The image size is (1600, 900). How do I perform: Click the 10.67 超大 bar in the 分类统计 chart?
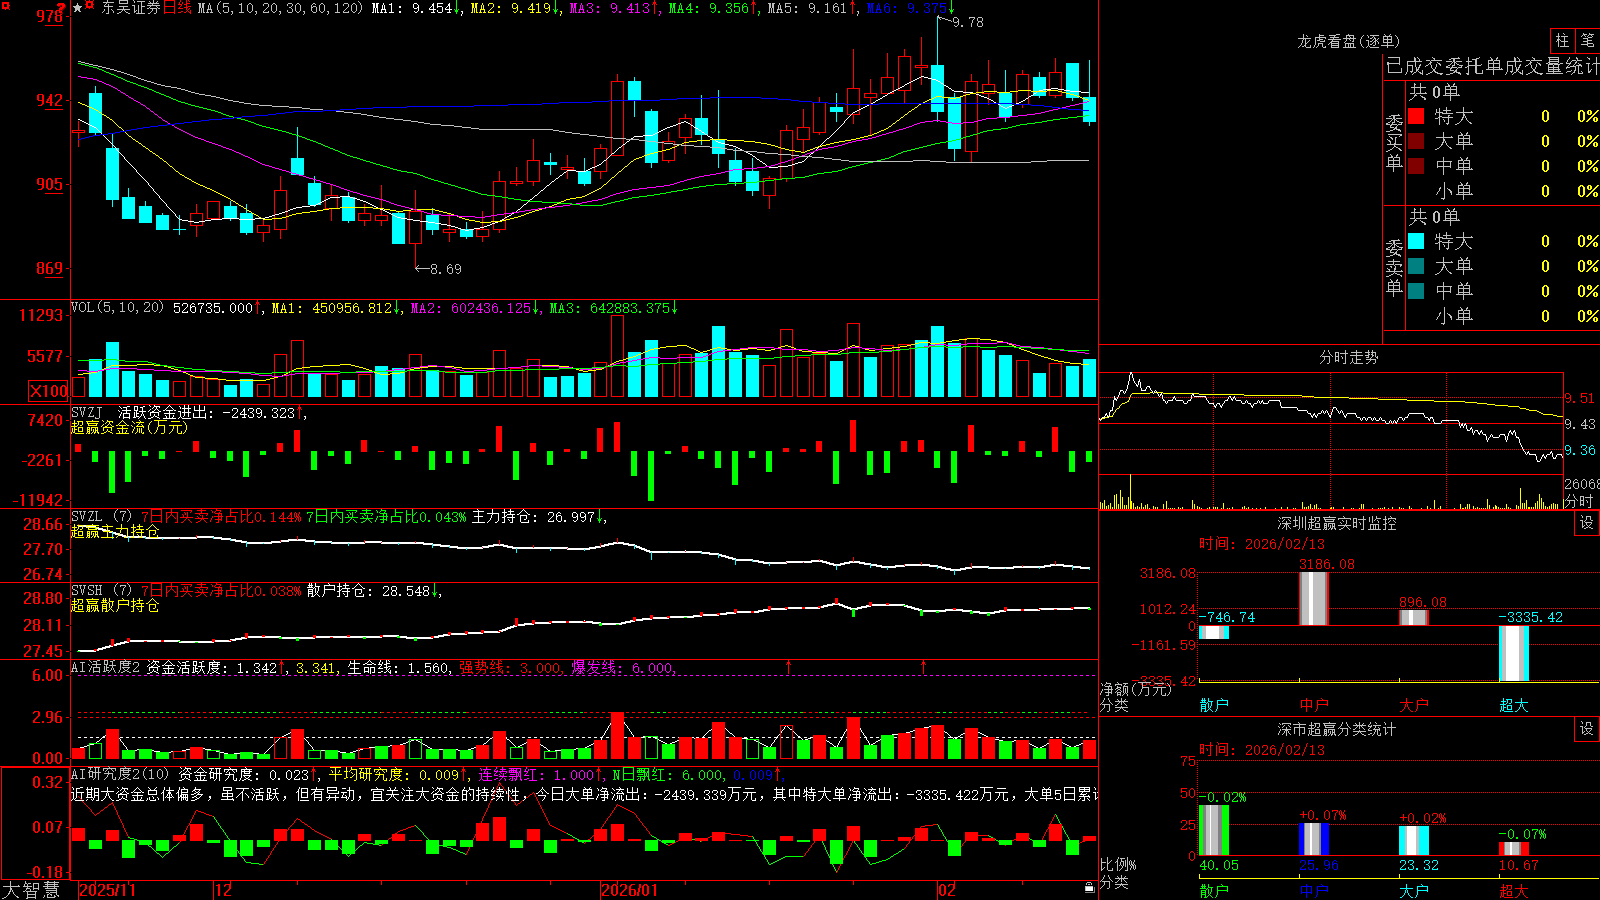tap(1514, 849)
